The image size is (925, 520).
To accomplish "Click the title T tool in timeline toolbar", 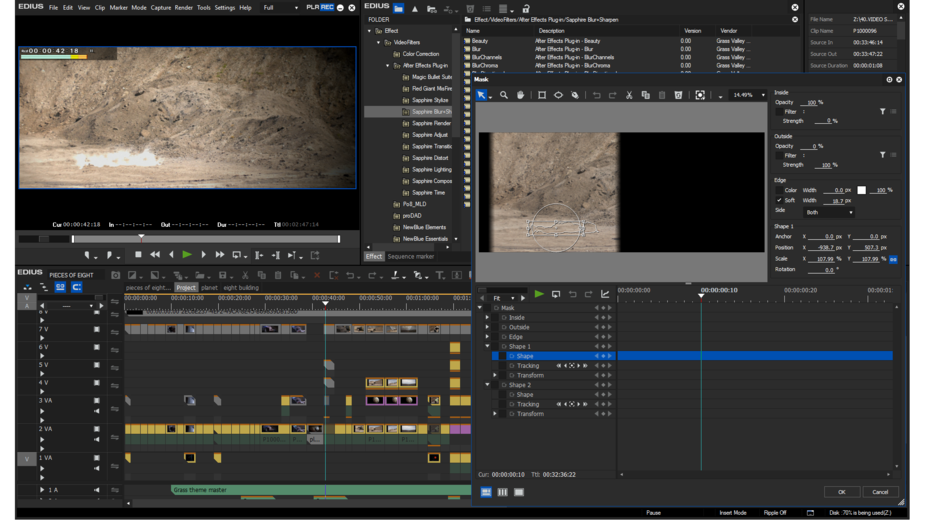I will coord(439,276).
